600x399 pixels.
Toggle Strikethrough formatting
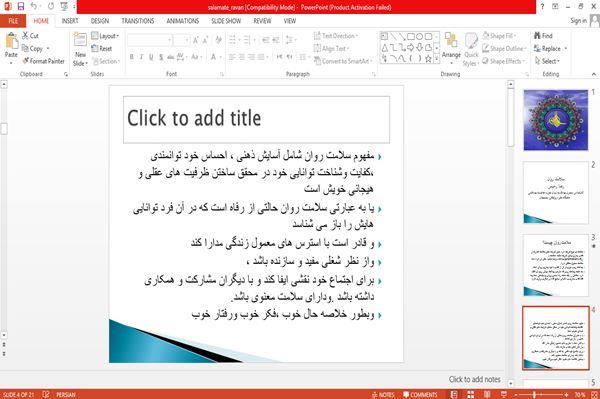[x=171, y=57]
